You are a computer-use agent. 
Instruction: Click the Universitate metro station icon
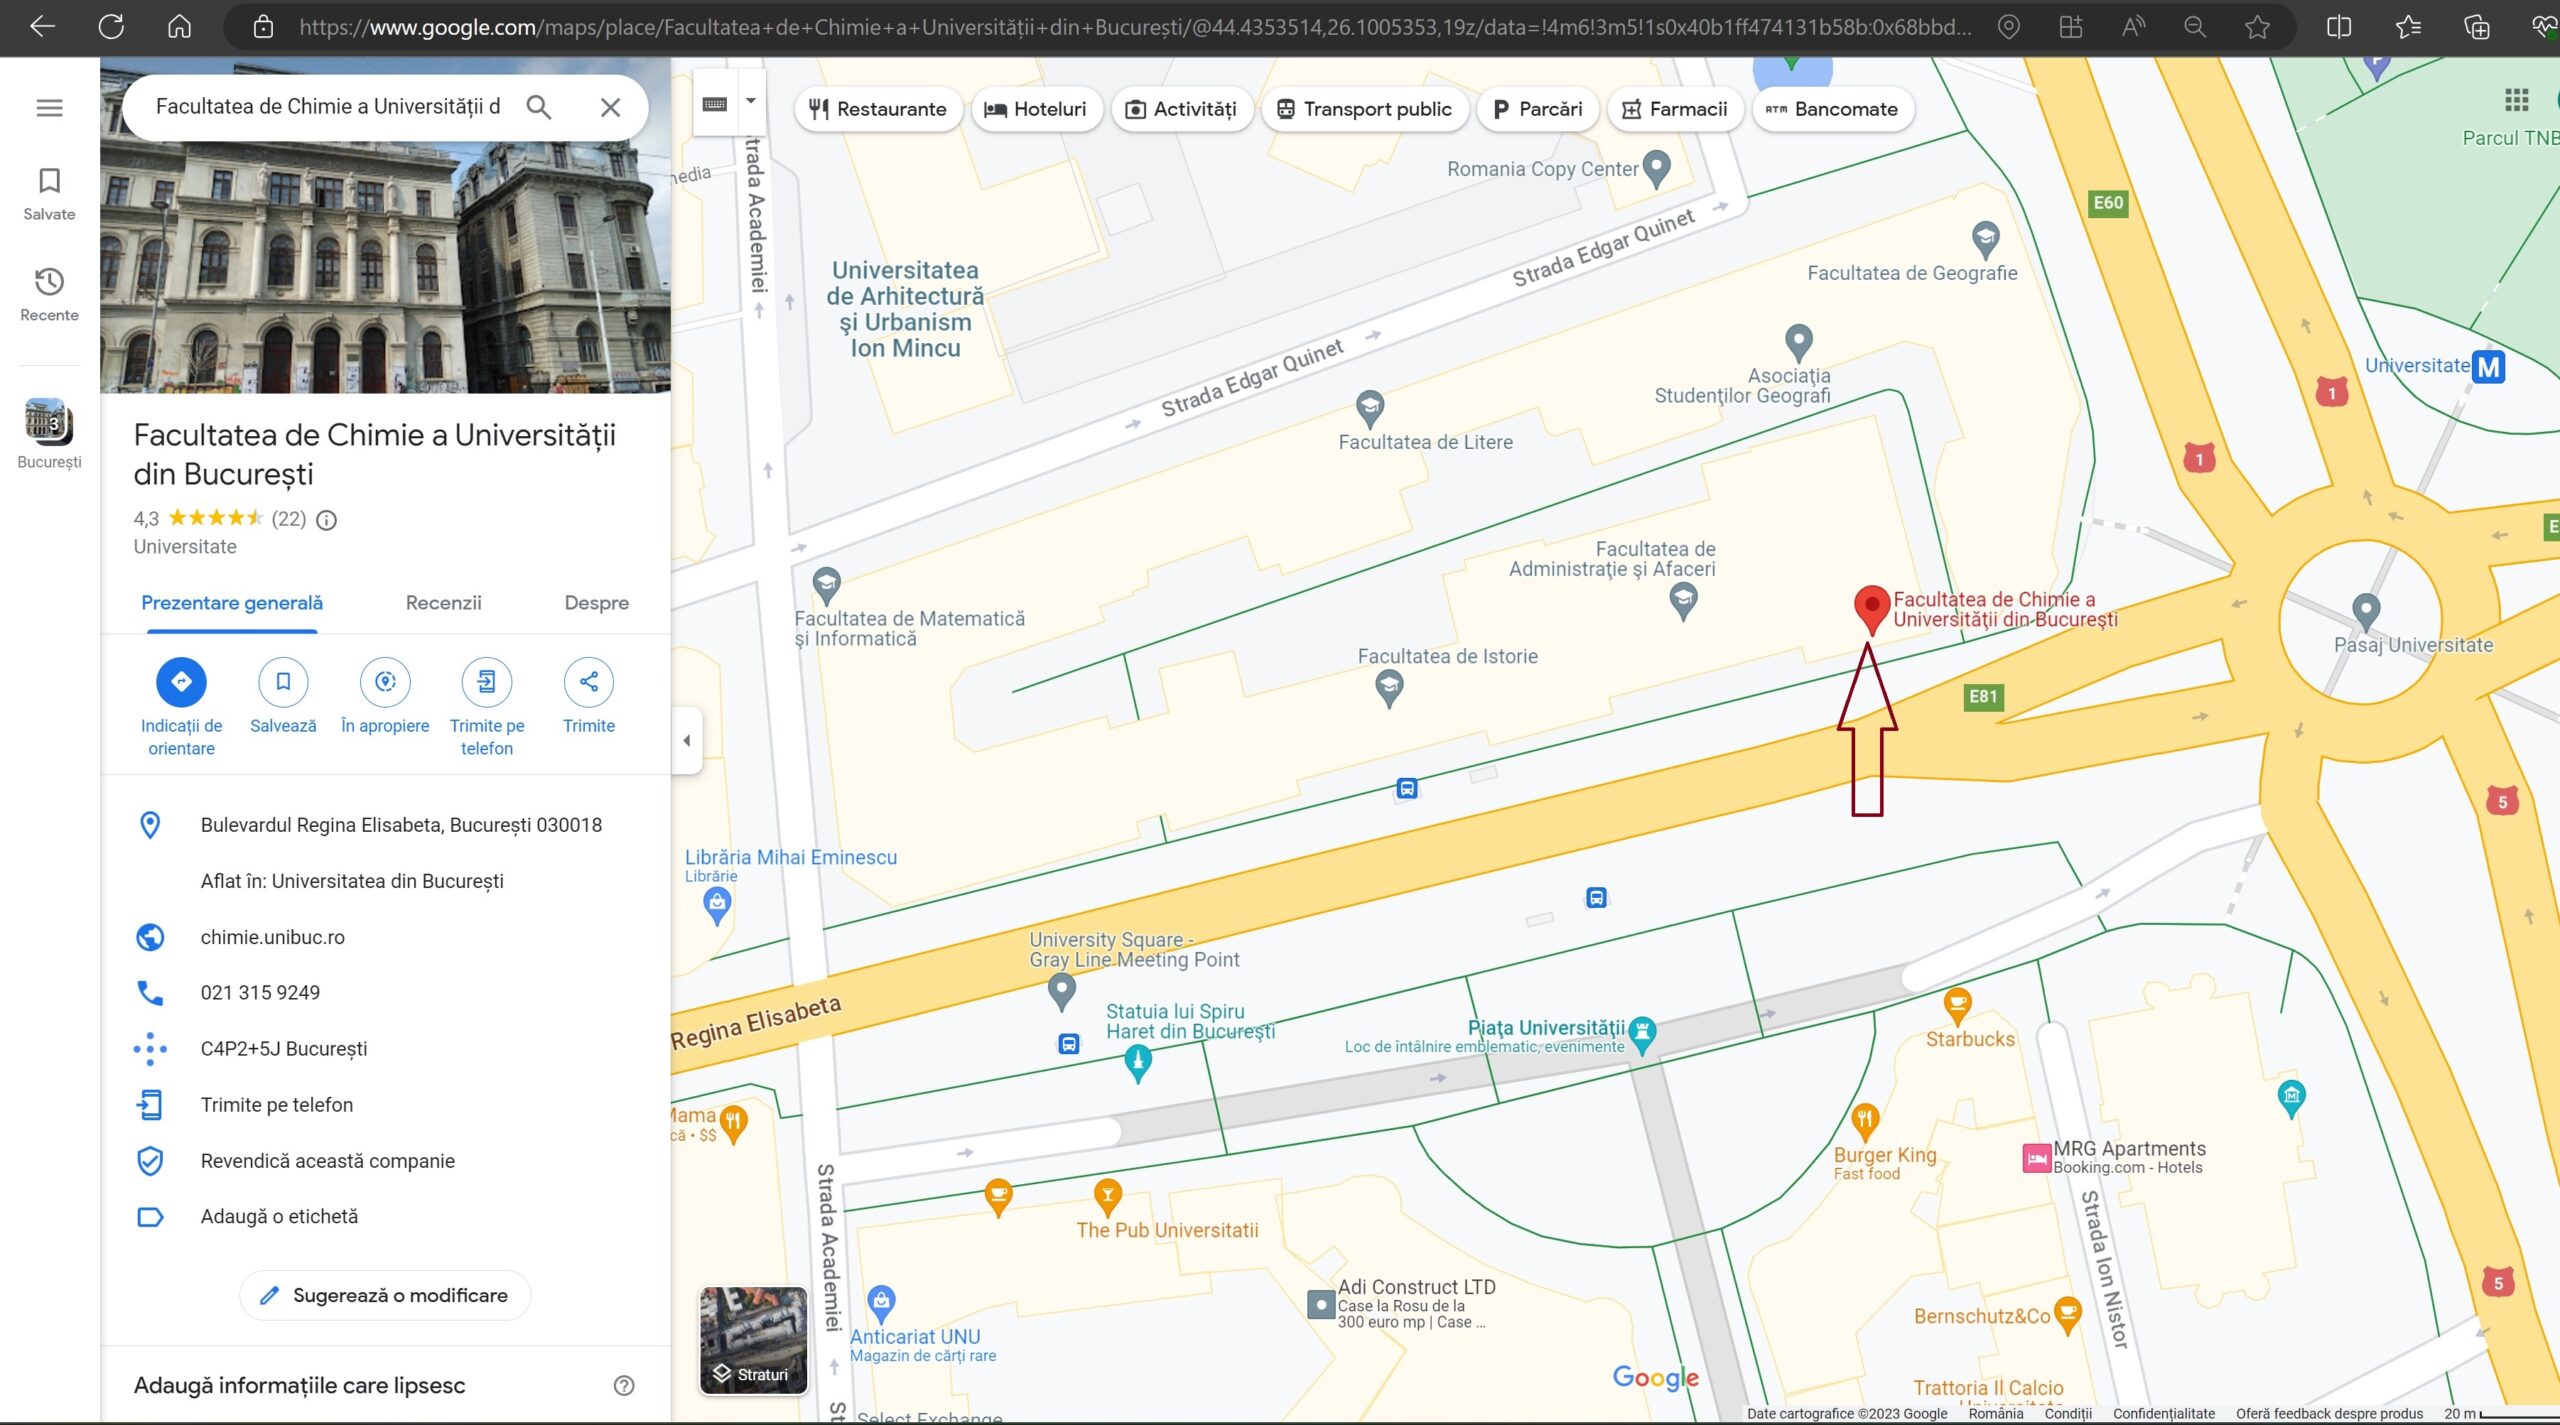pyautogui.click(x=2488, y=367)
